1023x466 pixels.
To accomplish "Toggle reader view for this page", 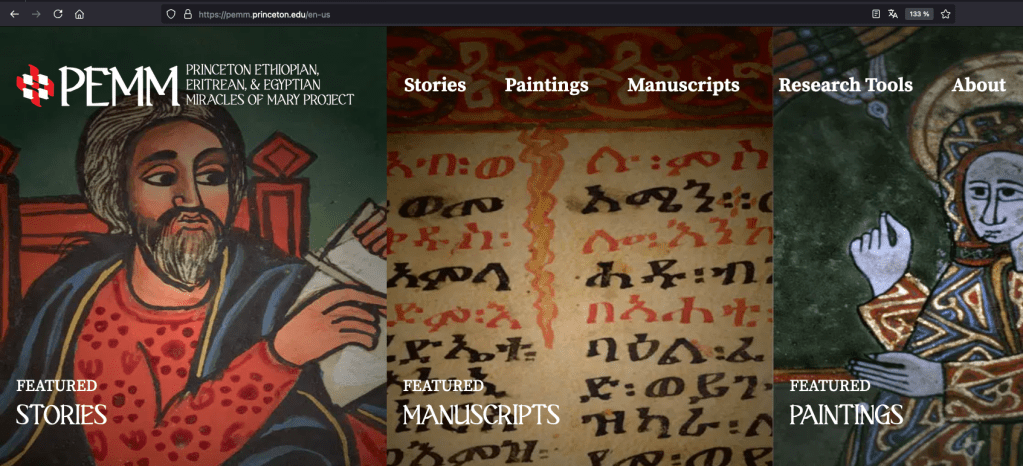I will (876, 14).
